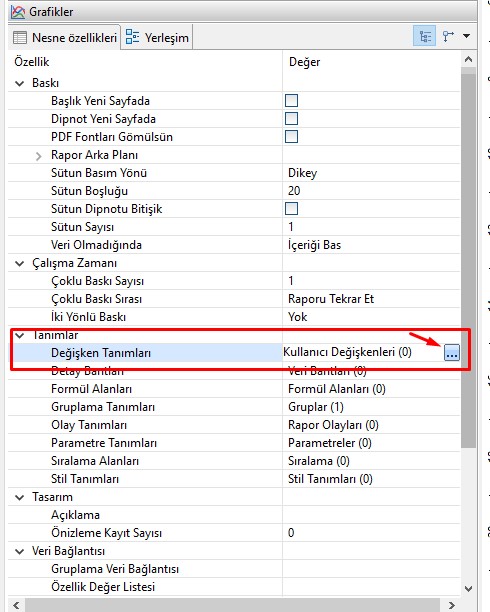Click the Nesne özellikleri table icon
Image resolution: width=490 pixels, height=612 pixels.
pyautogui.click(x=20, y=38)
